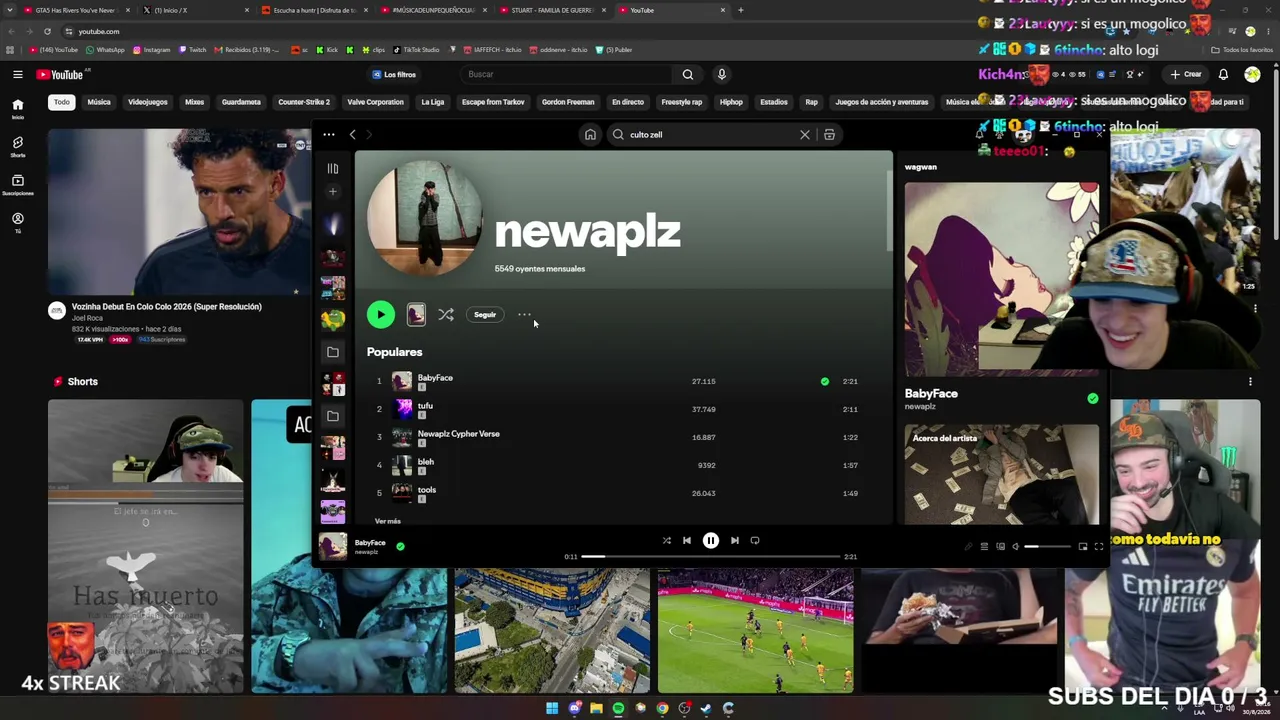This screenshot has height=720, width=1280.
Task: Click the Windows Start button
Action: pos(552,708)
